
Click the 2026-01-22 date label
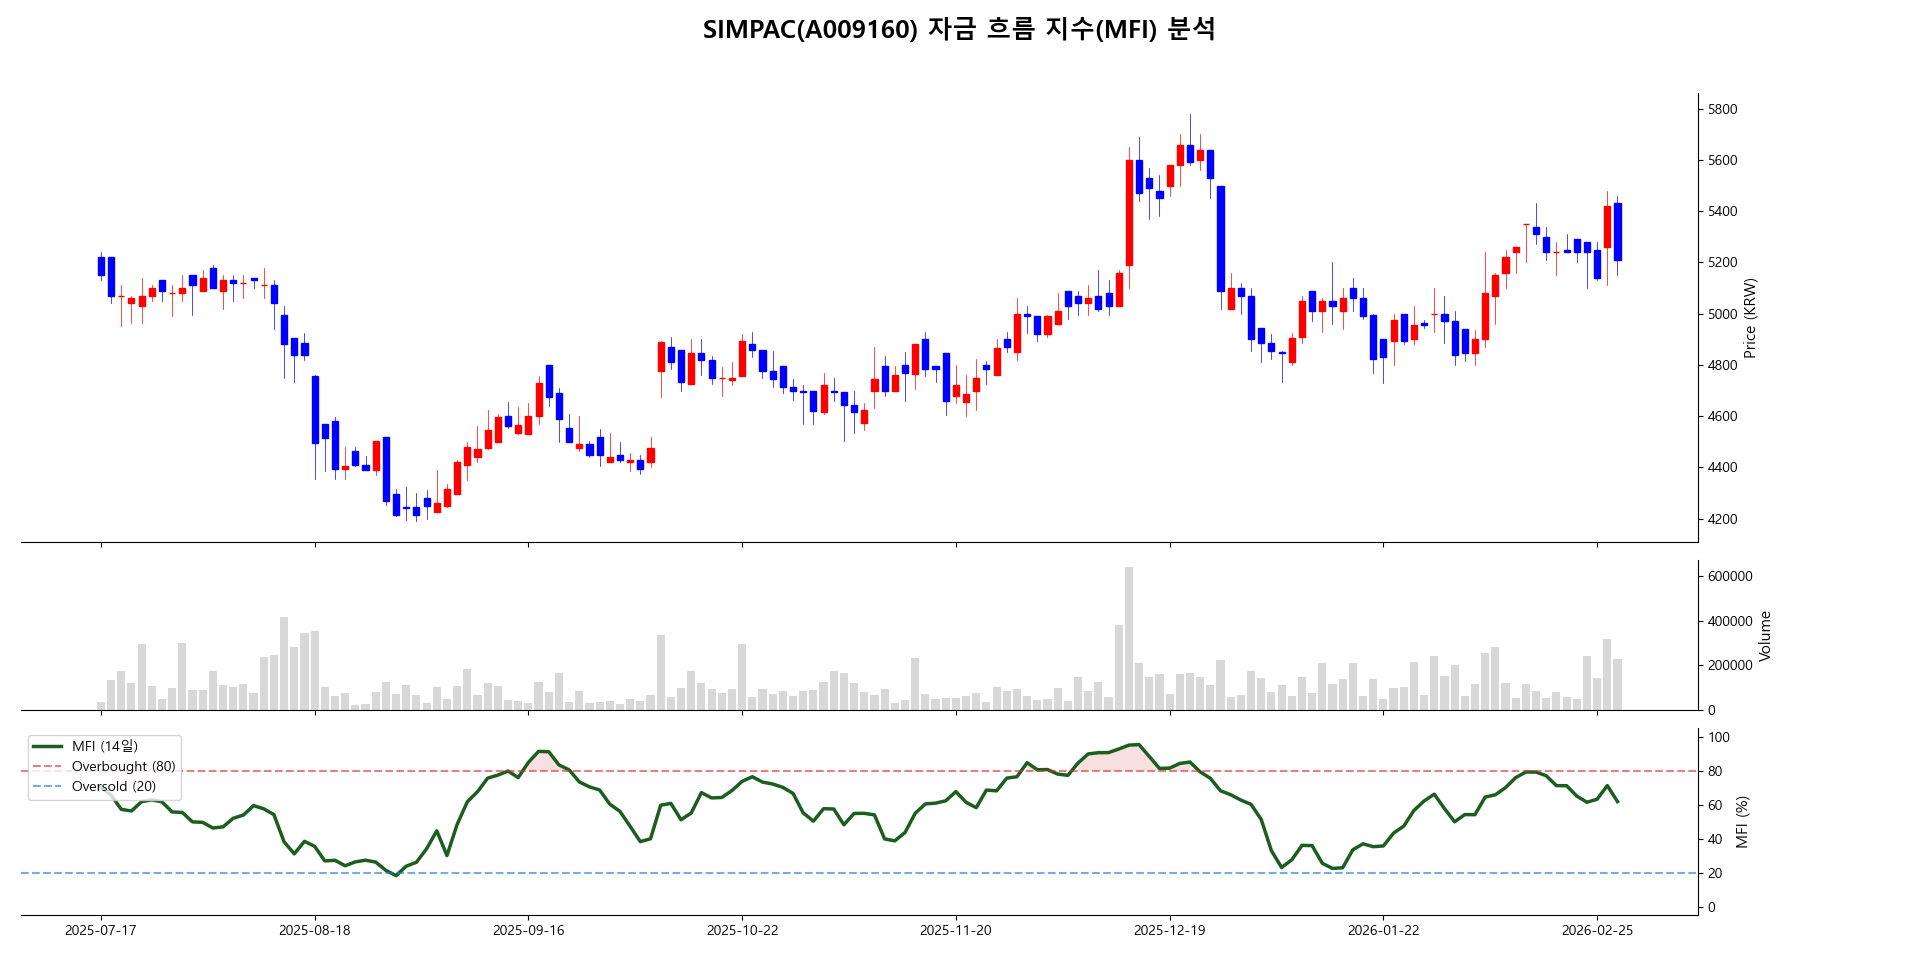1384,930
